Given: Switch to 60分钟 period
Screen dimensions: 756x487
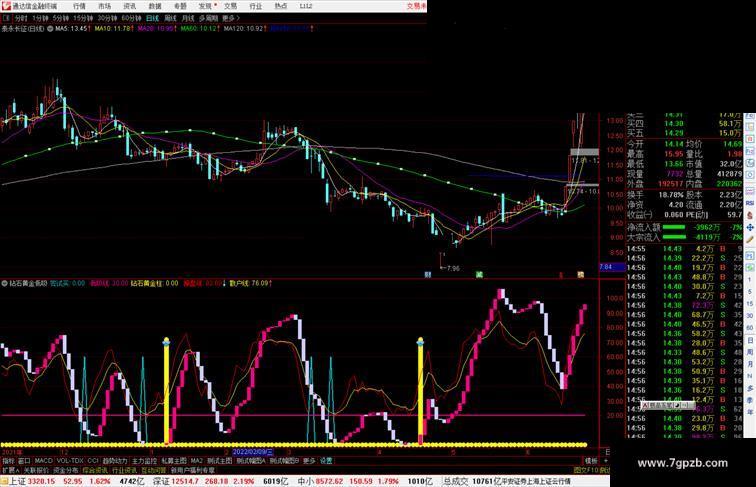Looking at the screenshot, I should point(131,18).
